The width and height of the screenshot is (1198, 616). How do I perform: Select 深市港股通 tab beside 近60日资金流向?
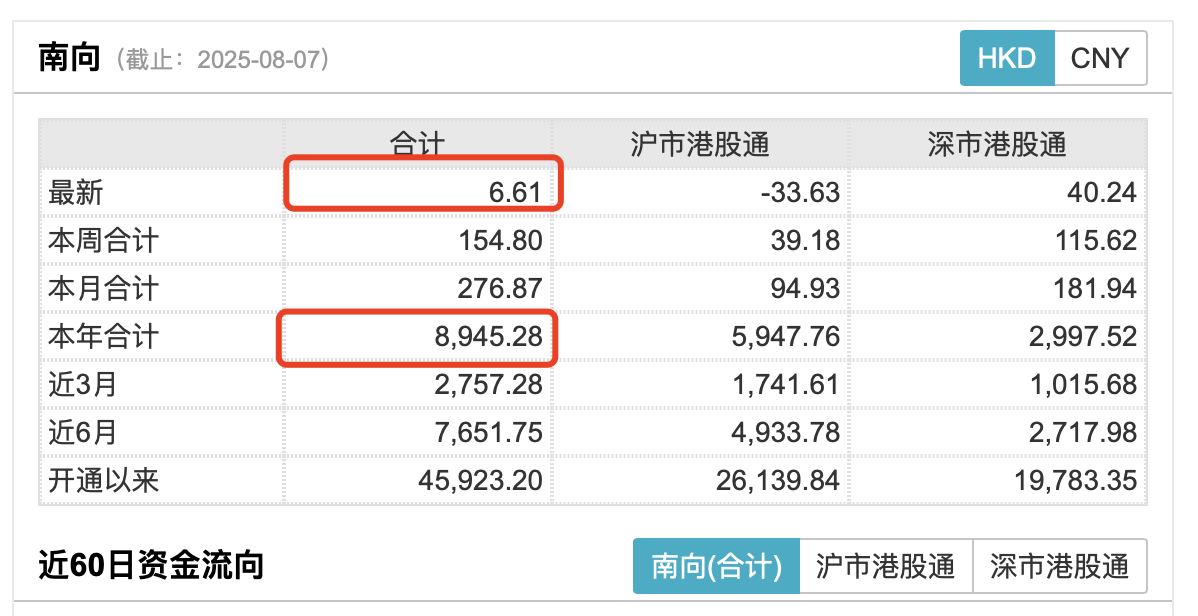point(1059,567)
